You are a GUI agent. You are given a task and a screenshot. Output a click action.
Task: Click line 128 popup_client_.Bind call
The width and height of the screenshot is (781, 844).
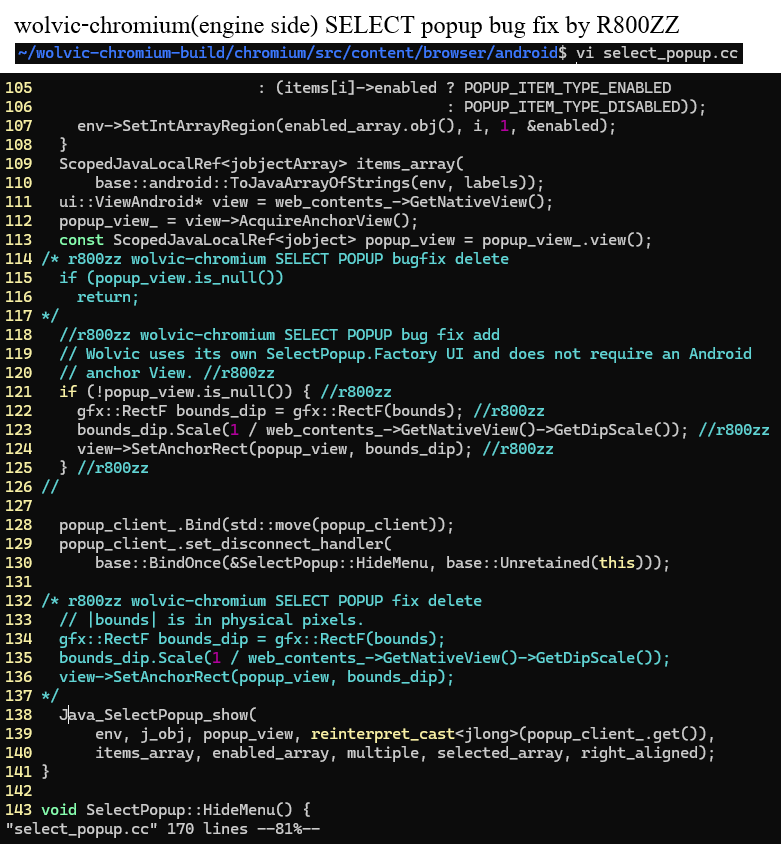coord(256,525)
